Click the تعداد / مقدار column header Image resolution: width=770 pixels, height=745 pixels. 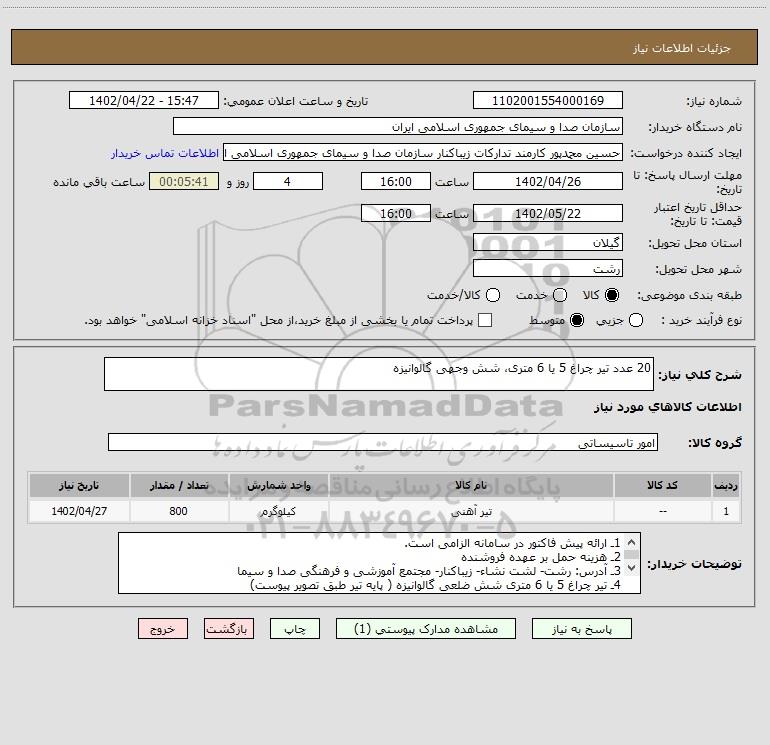tap(179, 485)
